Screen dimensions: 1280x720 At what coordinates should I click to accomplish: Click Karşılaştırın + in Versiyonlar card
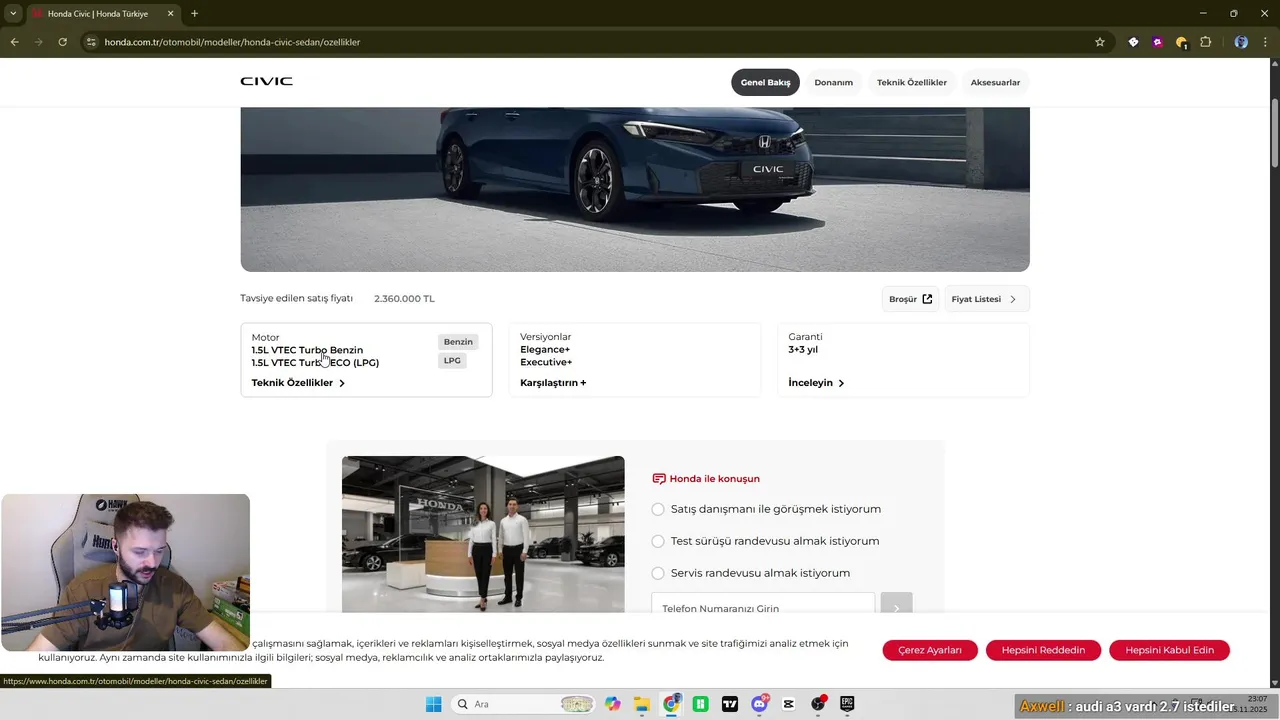553,383
